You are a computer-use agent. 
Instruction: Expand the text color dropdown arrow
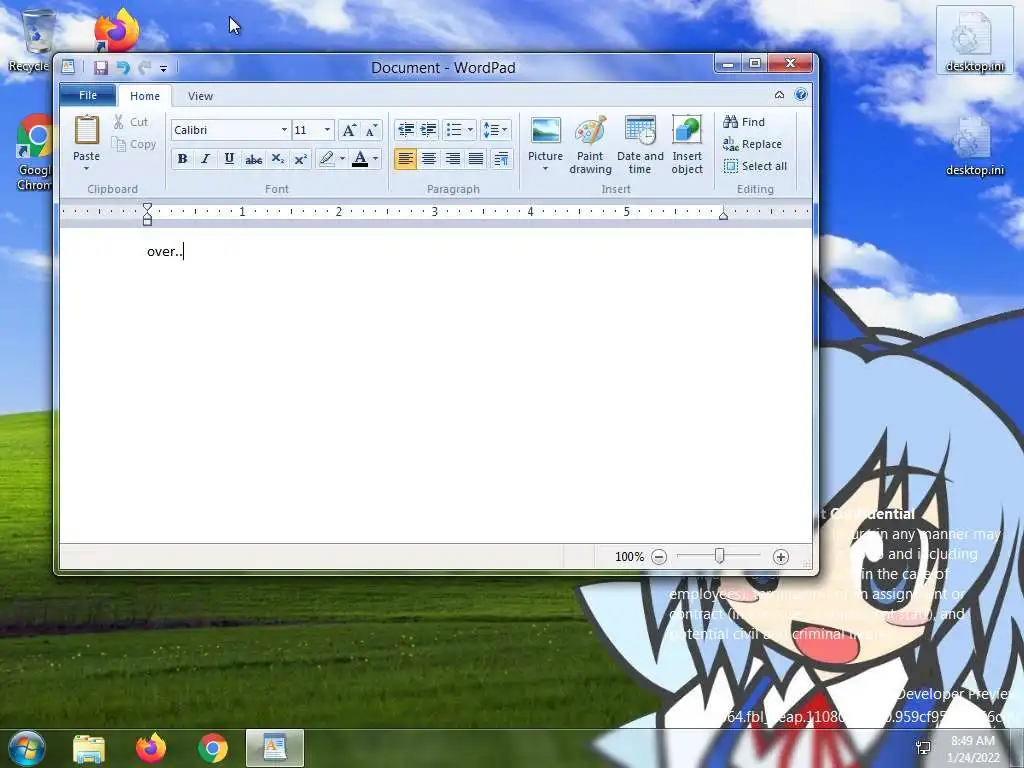[x=376, y=159]
